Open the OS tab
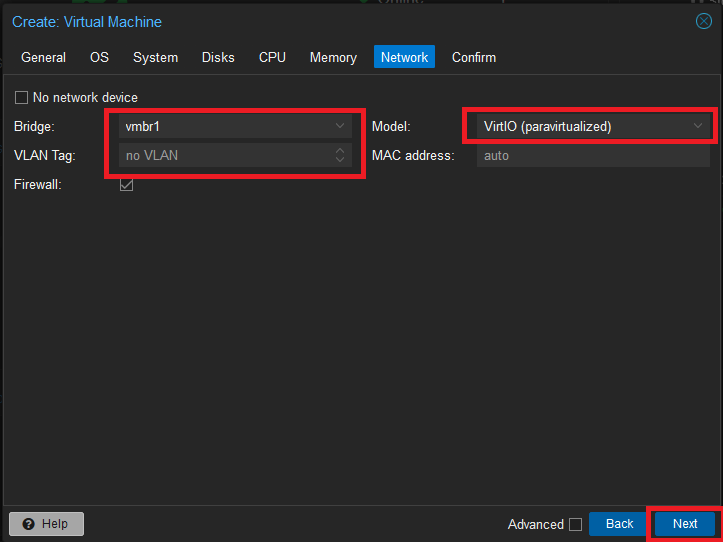The height and width of the screenshot is (542, 723). coord(99,57)
